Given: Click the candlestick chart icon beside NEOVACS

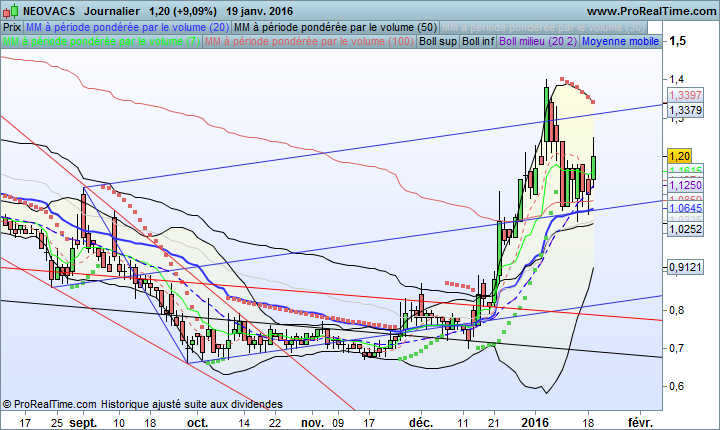Looking at the screenshot, I should 9,10.
